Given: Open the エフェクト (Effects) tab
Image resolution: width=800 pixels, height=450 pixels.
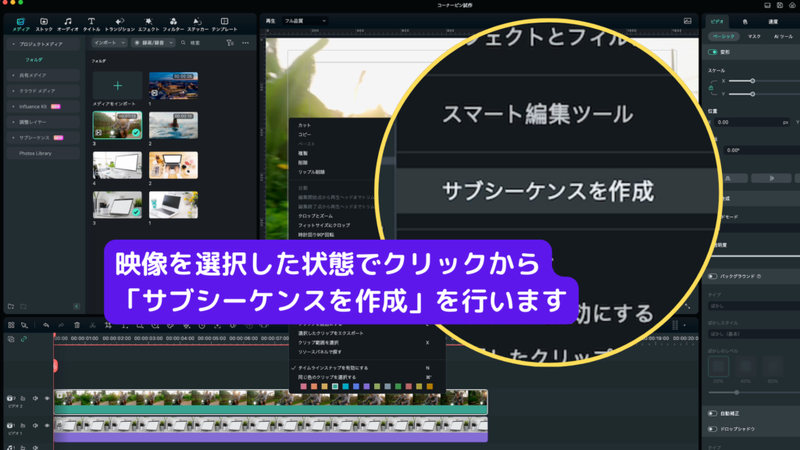Looking at the screenshot, I should (x=148, y=24).
